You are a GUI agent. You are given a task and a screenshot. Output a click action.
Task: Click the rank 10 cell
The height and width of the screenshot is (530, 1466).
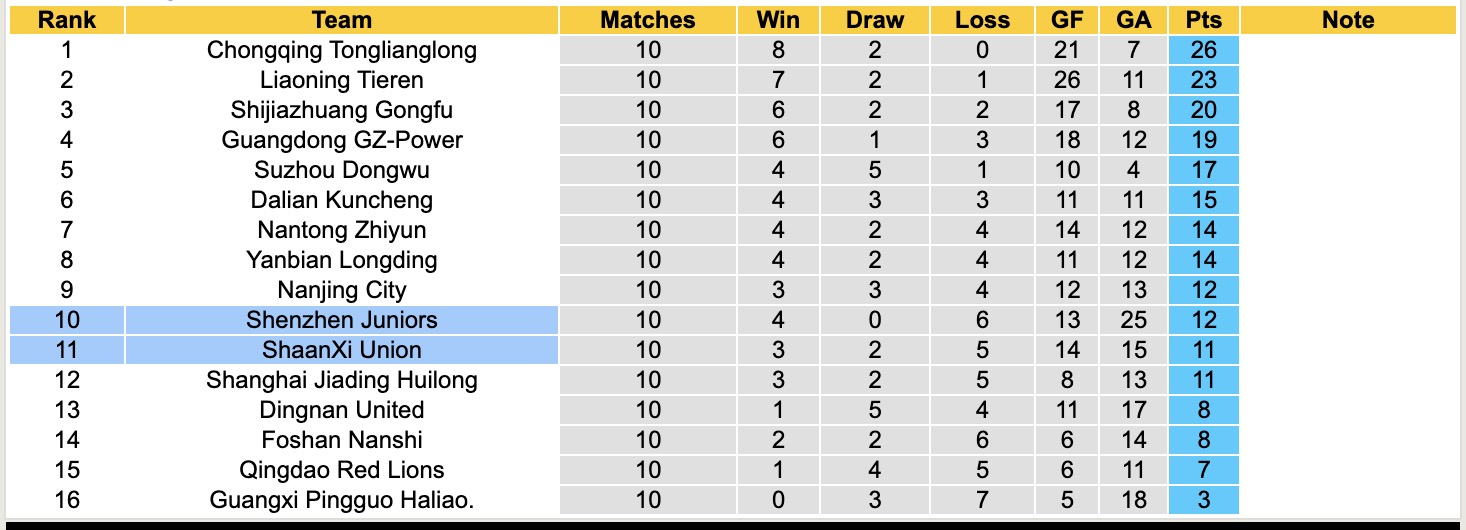coord(67,320)
